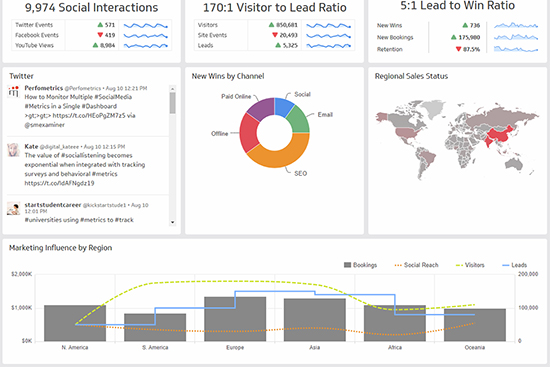Open the @digital_kateee handle link
This screenshot has width=550, height=367.
(59, 147)
